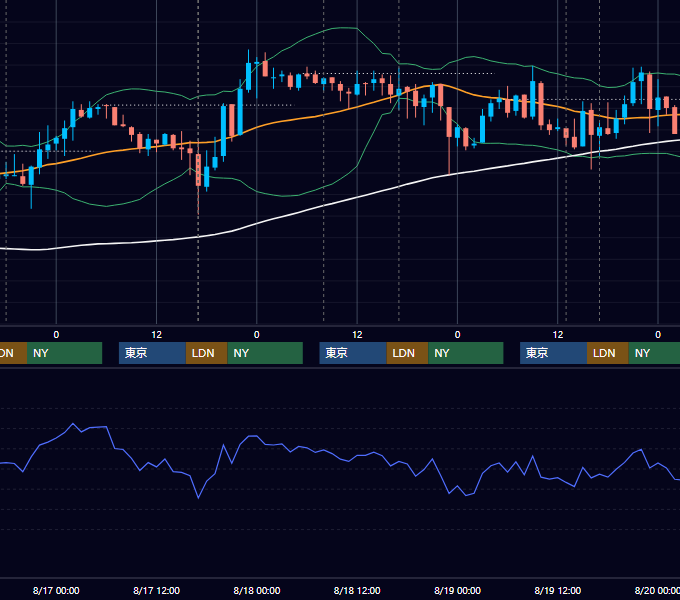Click the 8/18 12:00 date label

click(357, 590)
